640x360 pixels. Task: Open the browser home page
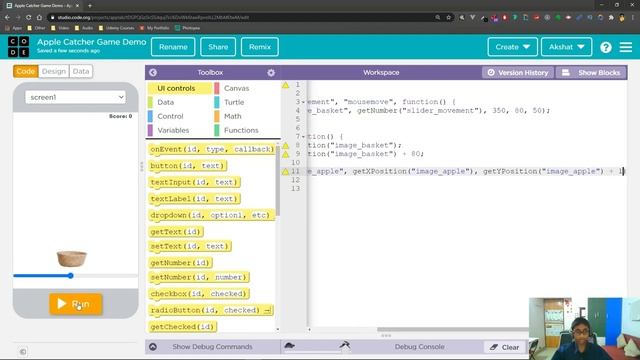39,18
